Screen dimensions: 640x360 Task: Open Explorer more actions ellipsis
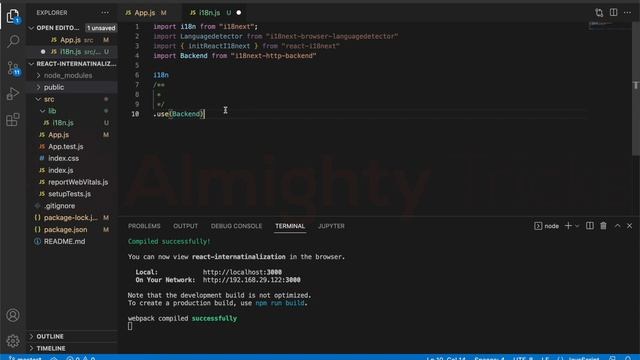coord(105,13)
